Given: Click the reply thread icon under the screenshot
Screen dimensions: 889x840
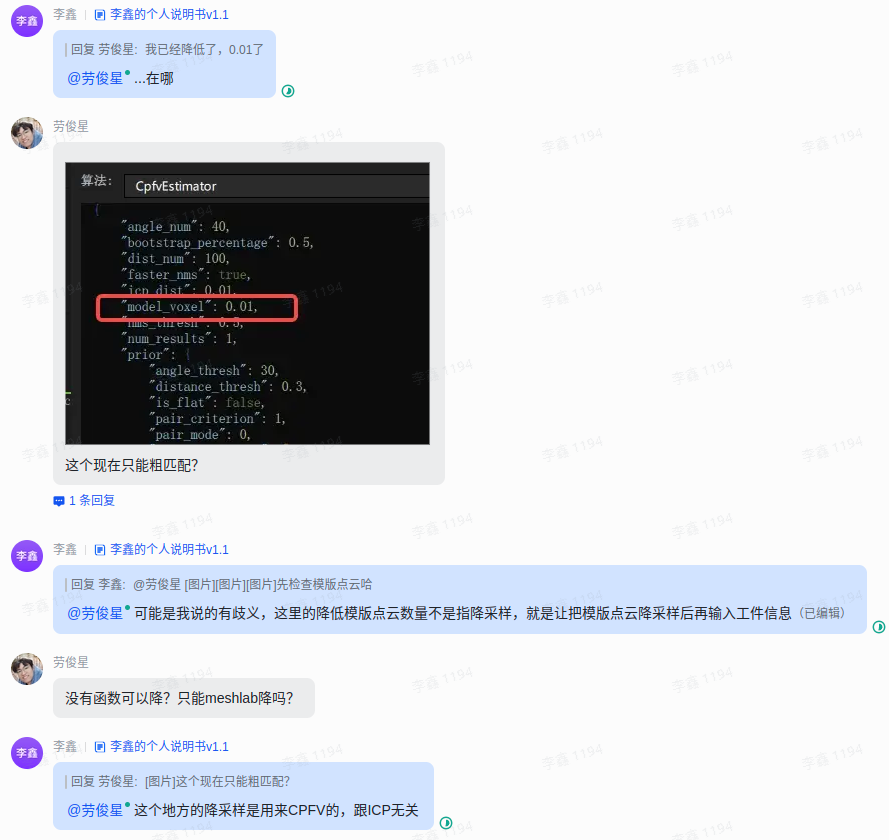Looking at the screenshot, I should (59, 501).
